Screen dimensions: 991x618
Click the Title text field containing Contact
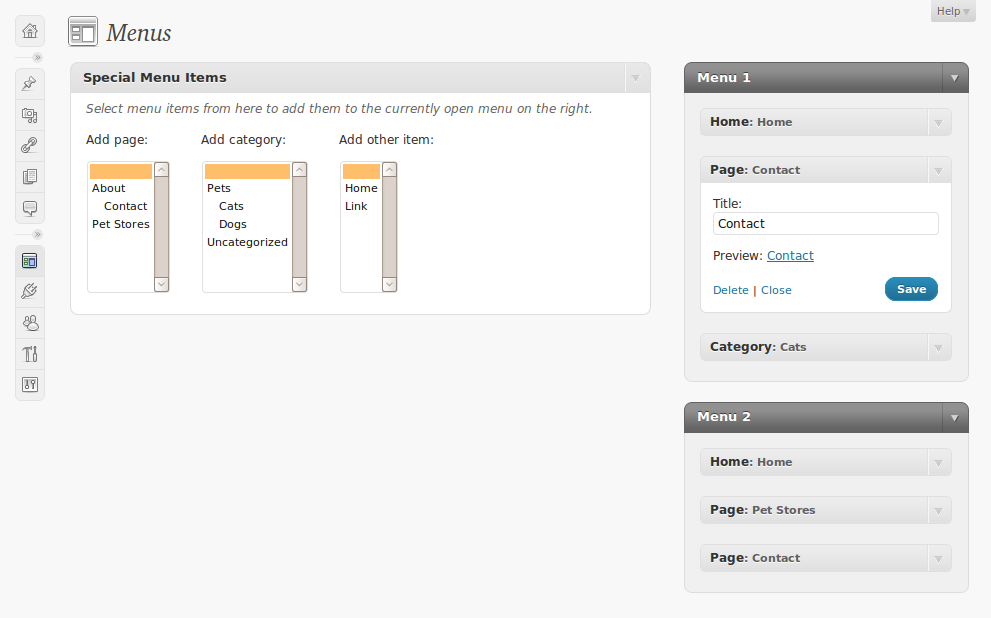click(x=825, y=224)
